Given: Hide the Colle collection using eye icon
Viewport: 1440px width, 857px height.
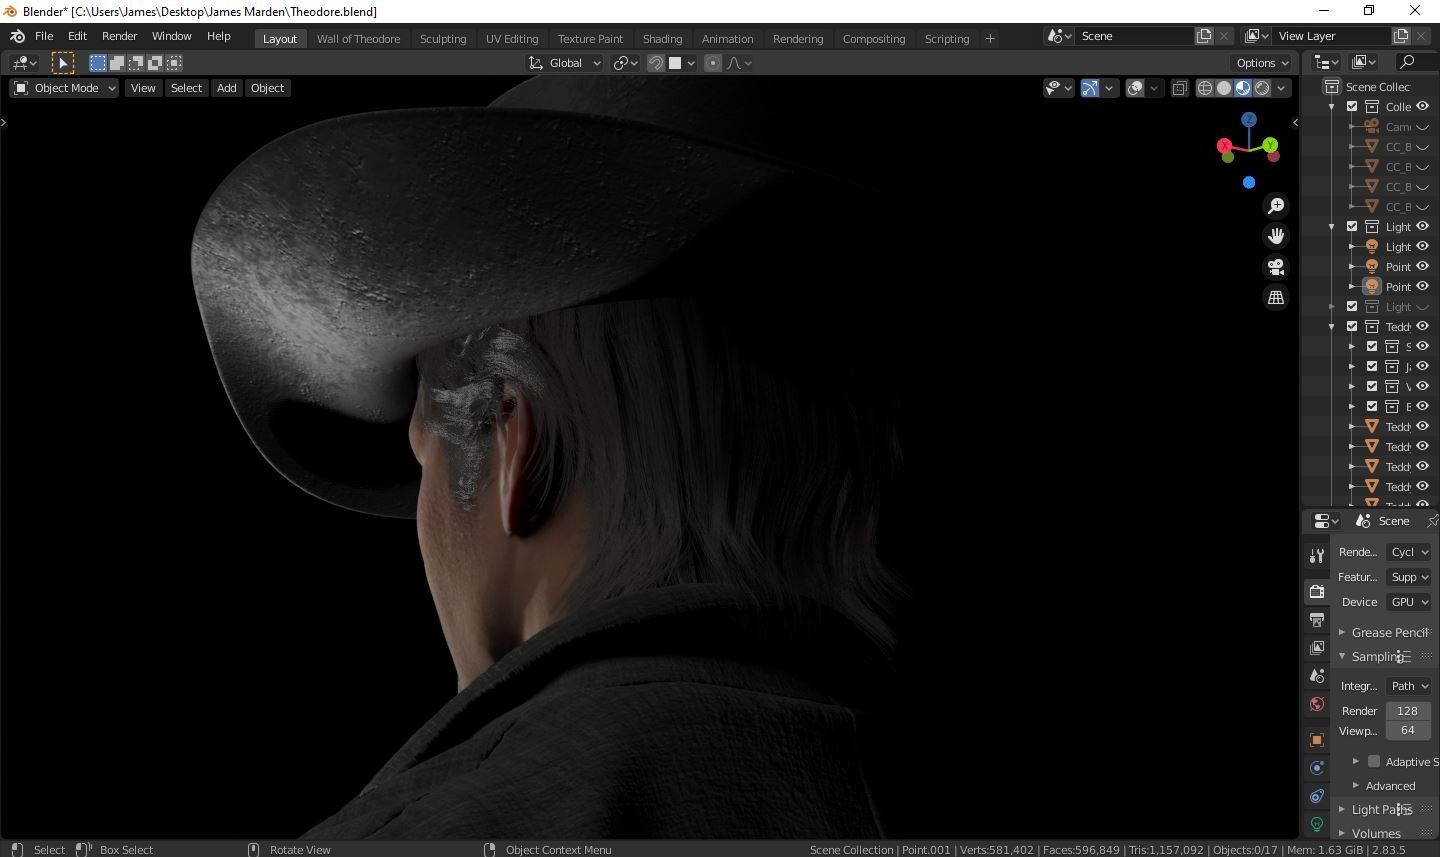Looking at the screenshot, I should (1422, 106).
